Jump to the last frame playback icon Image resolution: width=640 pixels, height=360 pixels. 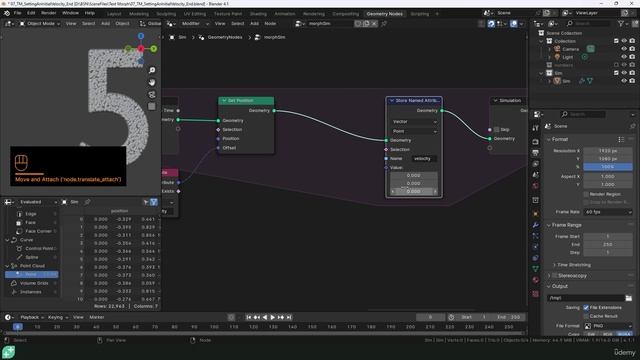[289, 317]
